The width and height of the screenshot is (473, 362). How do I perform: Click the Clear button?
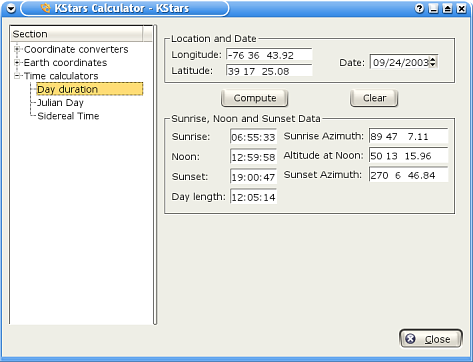pos(374,98)
